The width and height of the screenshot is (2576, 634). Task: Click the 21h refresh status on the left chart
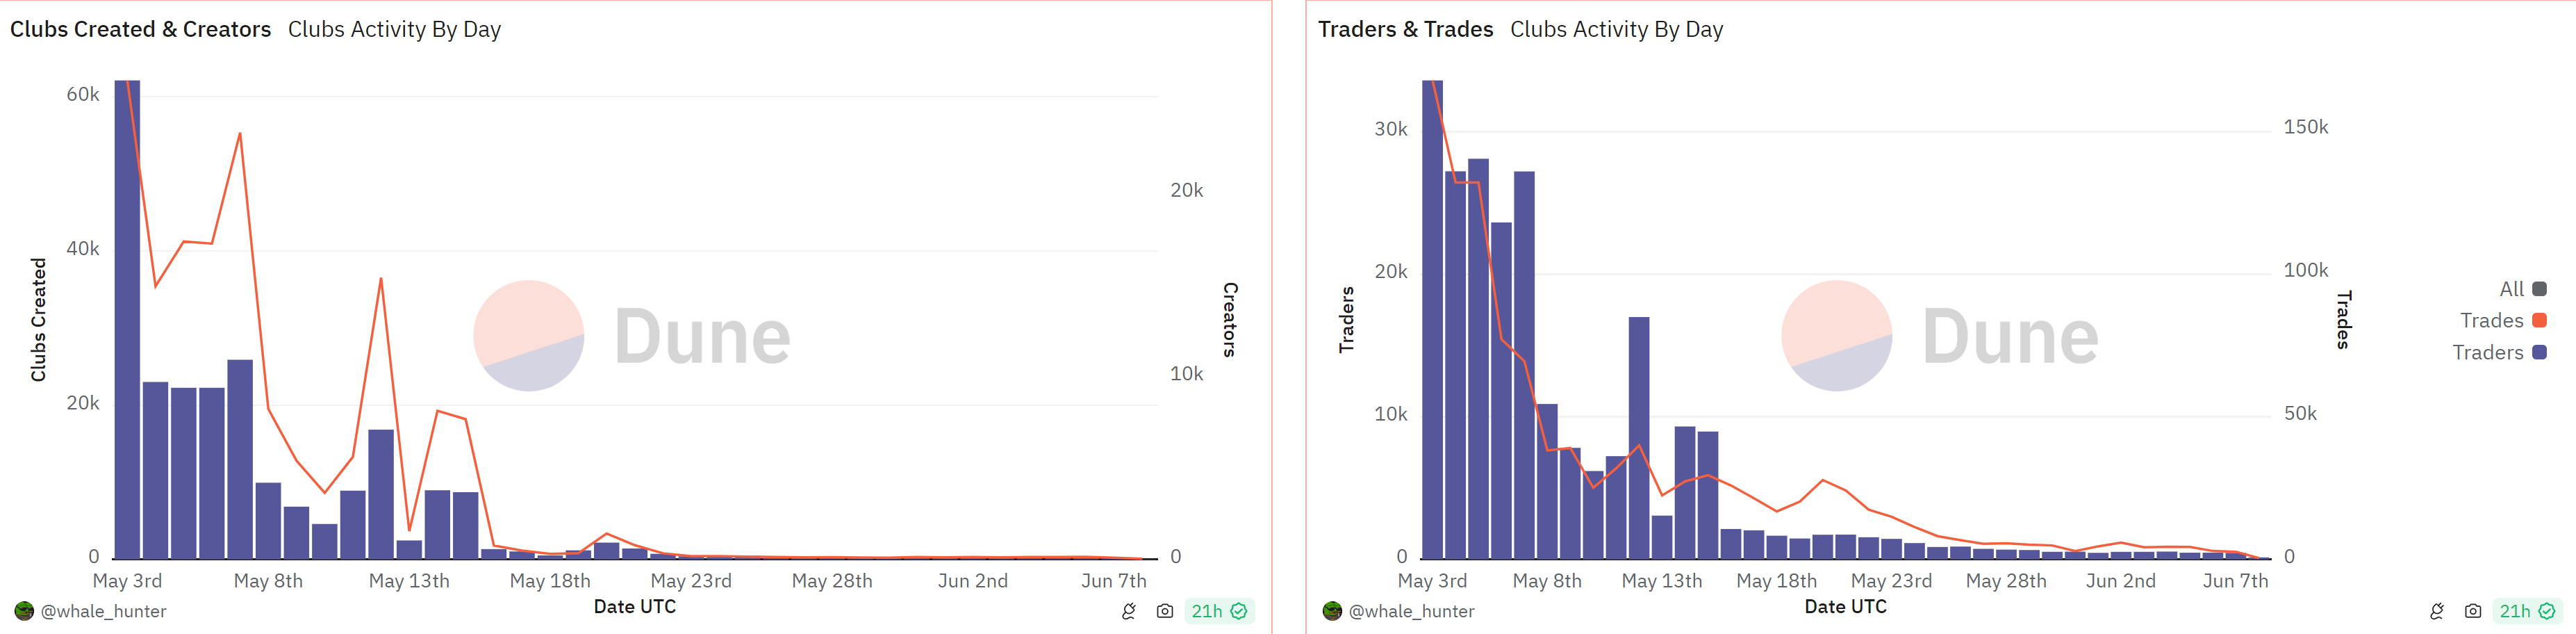pyautogui.click(x=1206, y=611)
